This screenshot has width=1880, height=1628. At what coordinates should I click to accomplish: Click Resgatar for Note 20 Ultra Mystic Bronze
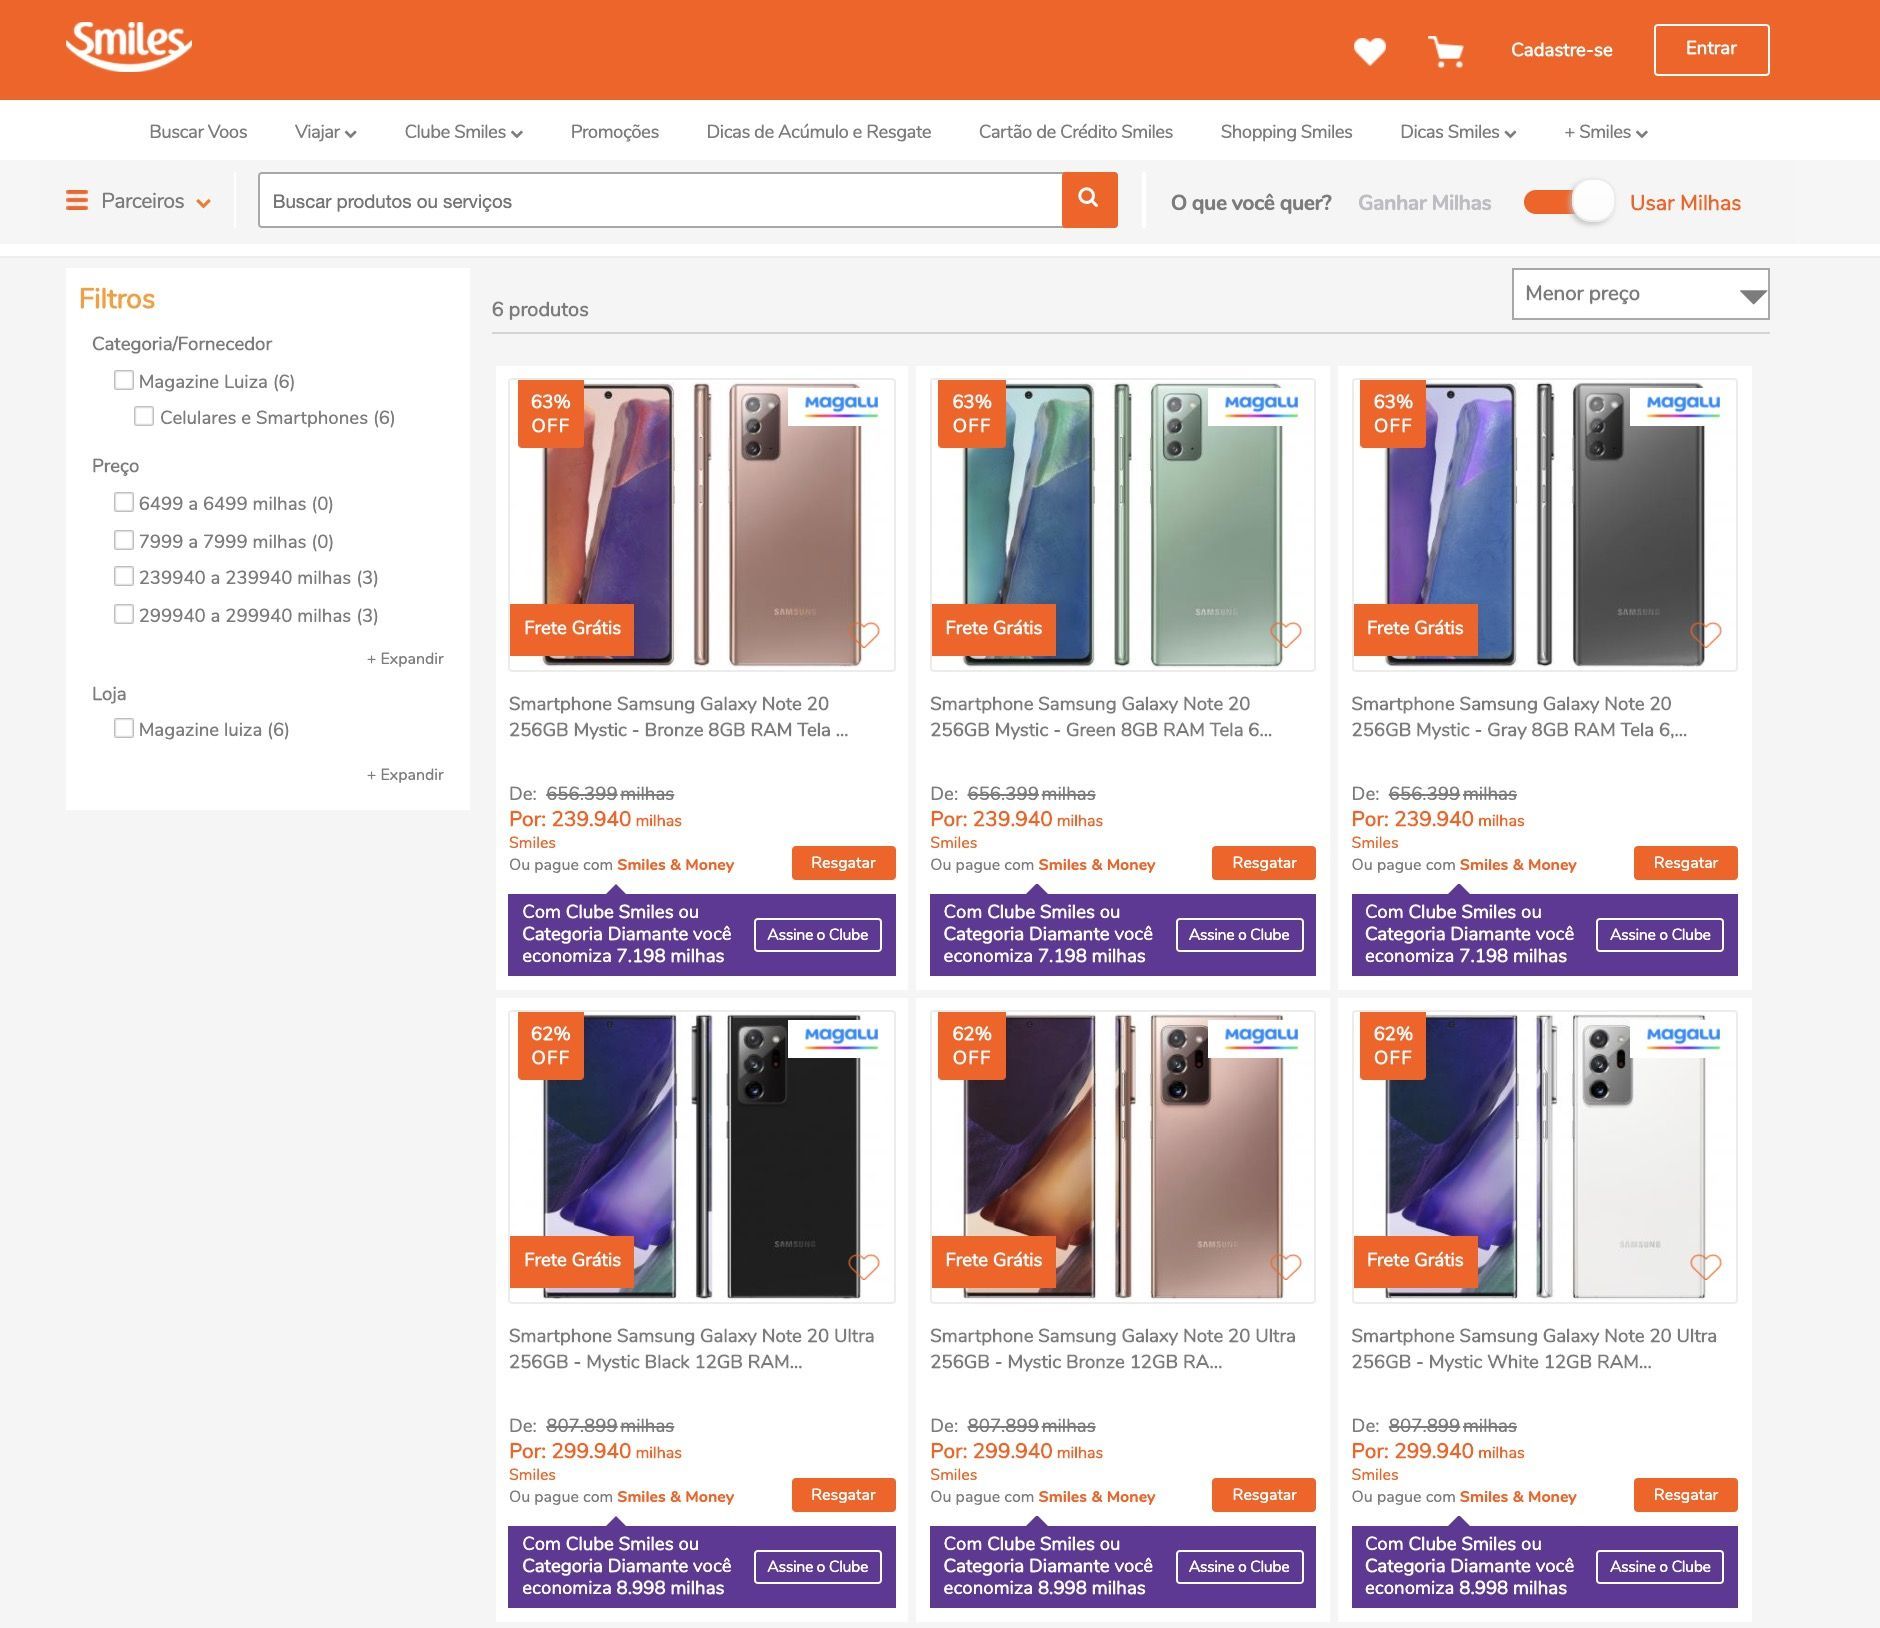[1264, 1495]
